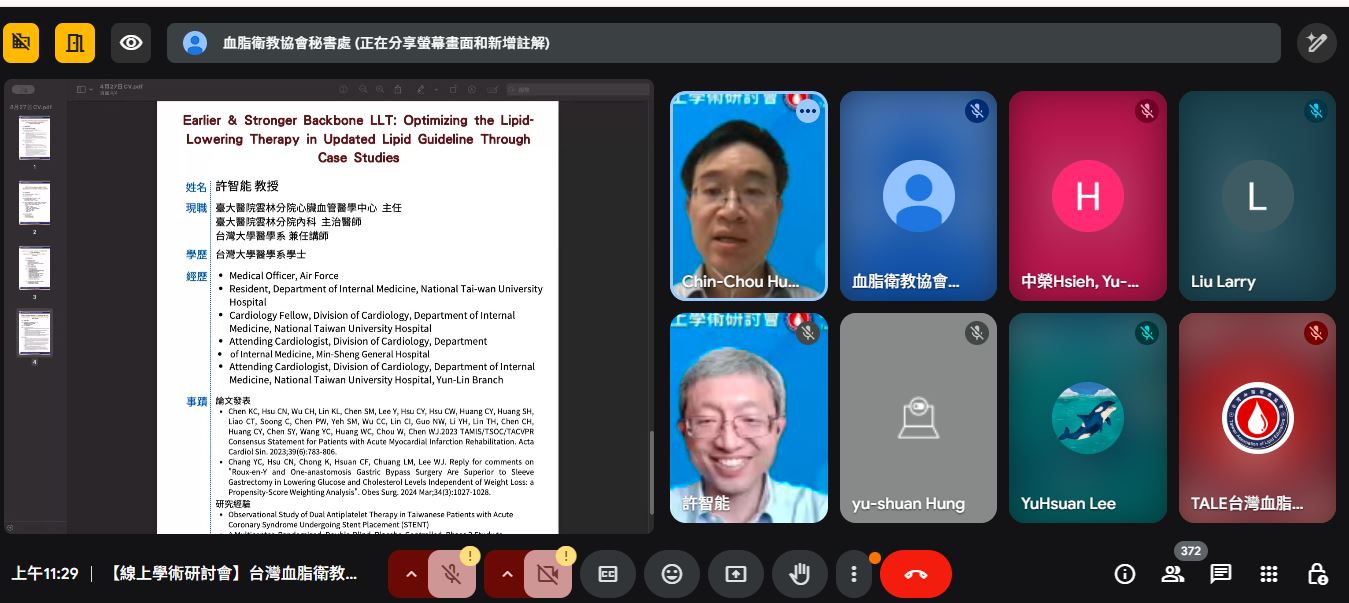Expand video settings arrow beside camera
Screen dimensions: 1349x603
coord(506,574)
